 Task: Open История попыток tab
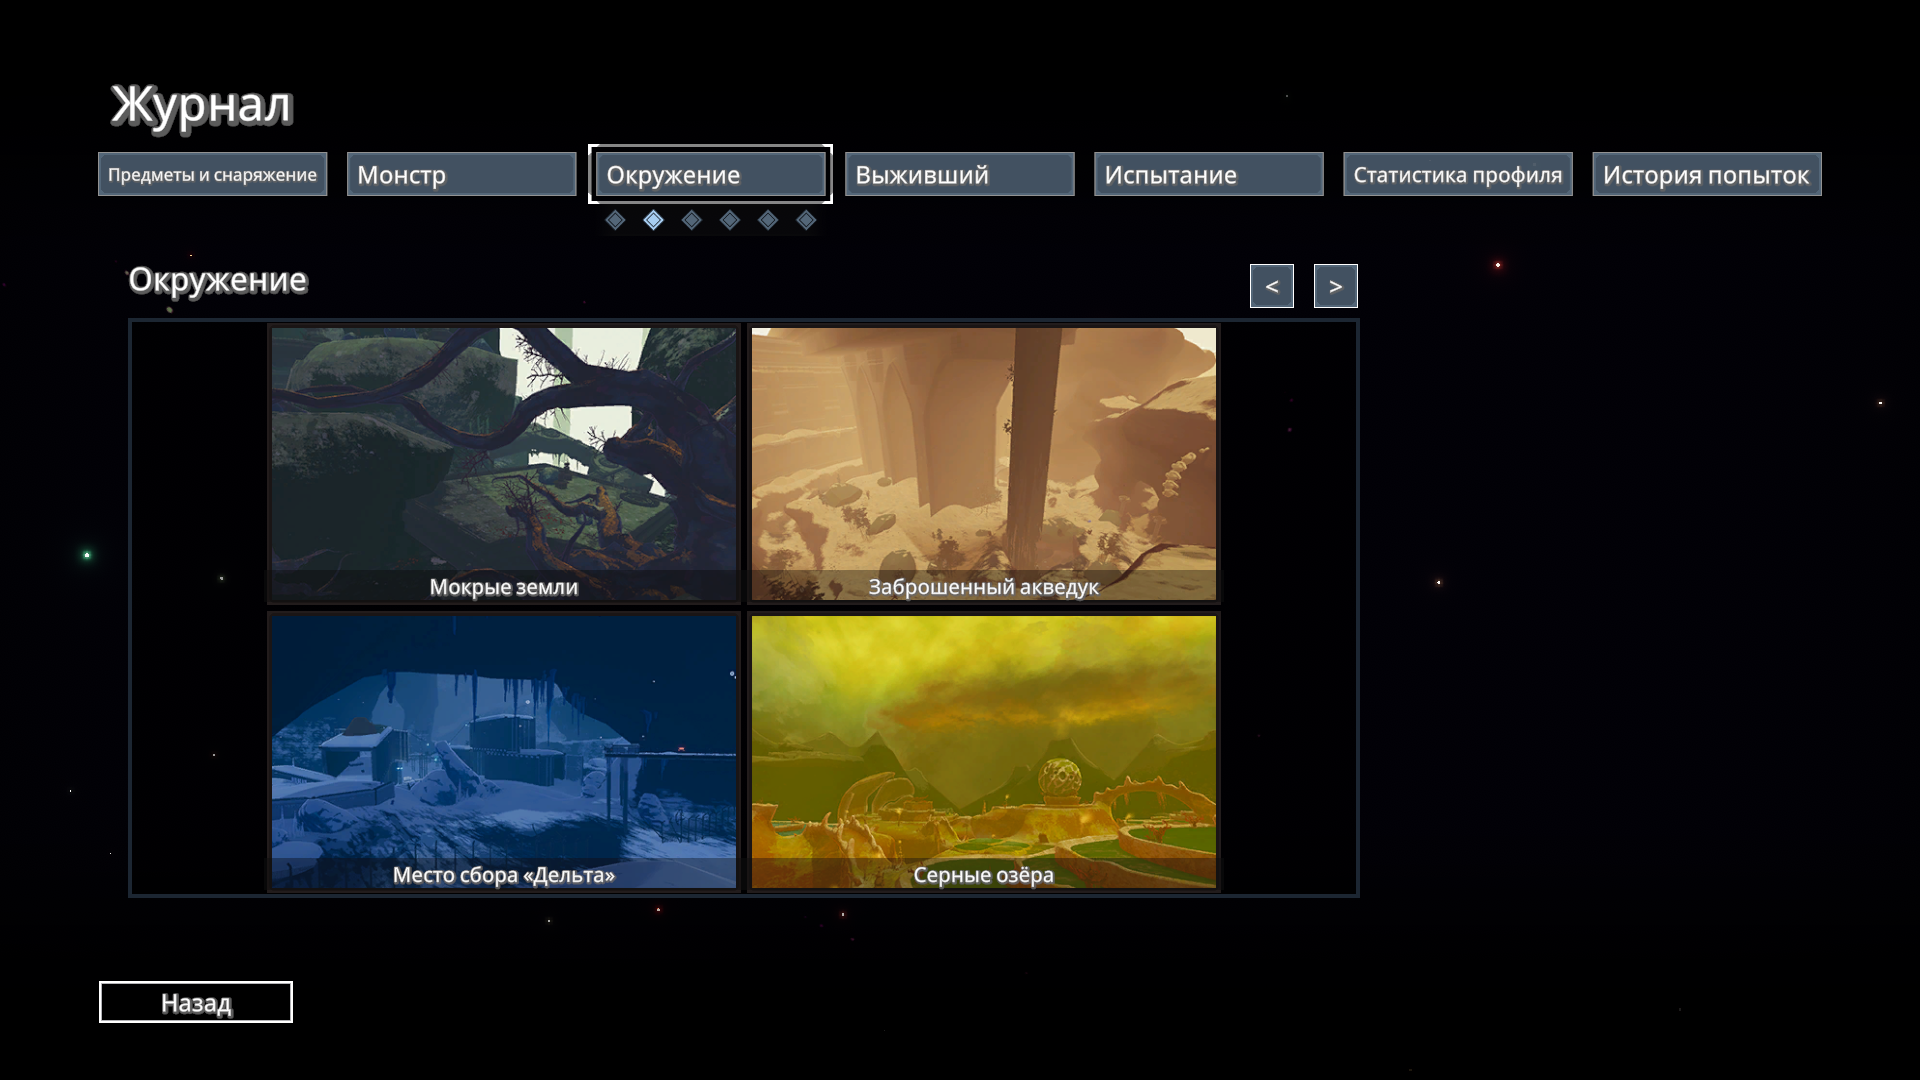[1706, 175]
